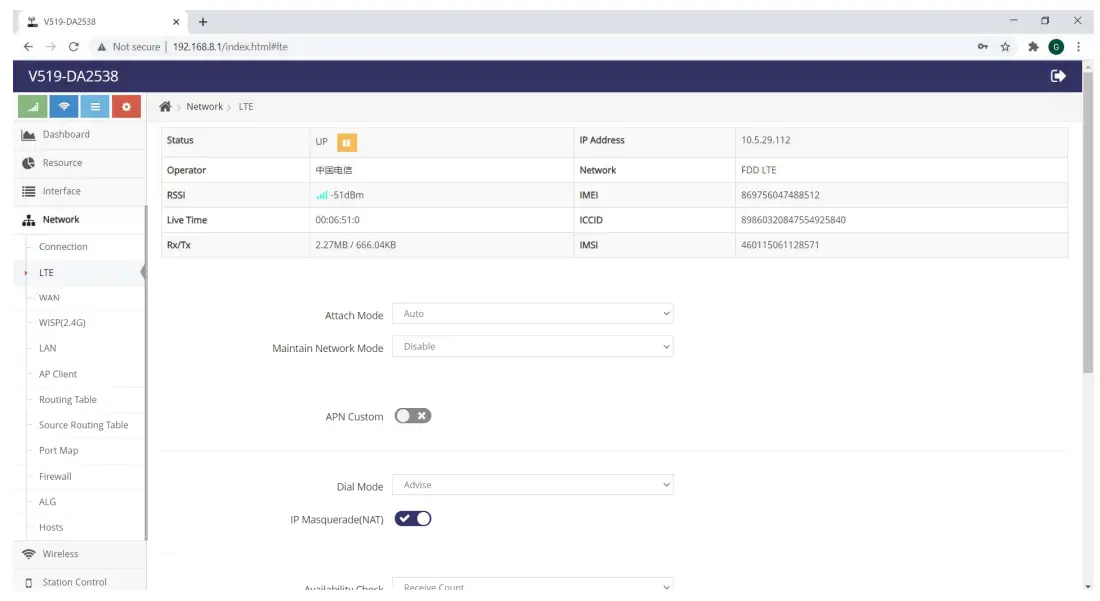This screenshot has height=601, width=1100.
Task: Click the Network breadcrumb link
Action: pyautogui.click(x=204, y=107)
